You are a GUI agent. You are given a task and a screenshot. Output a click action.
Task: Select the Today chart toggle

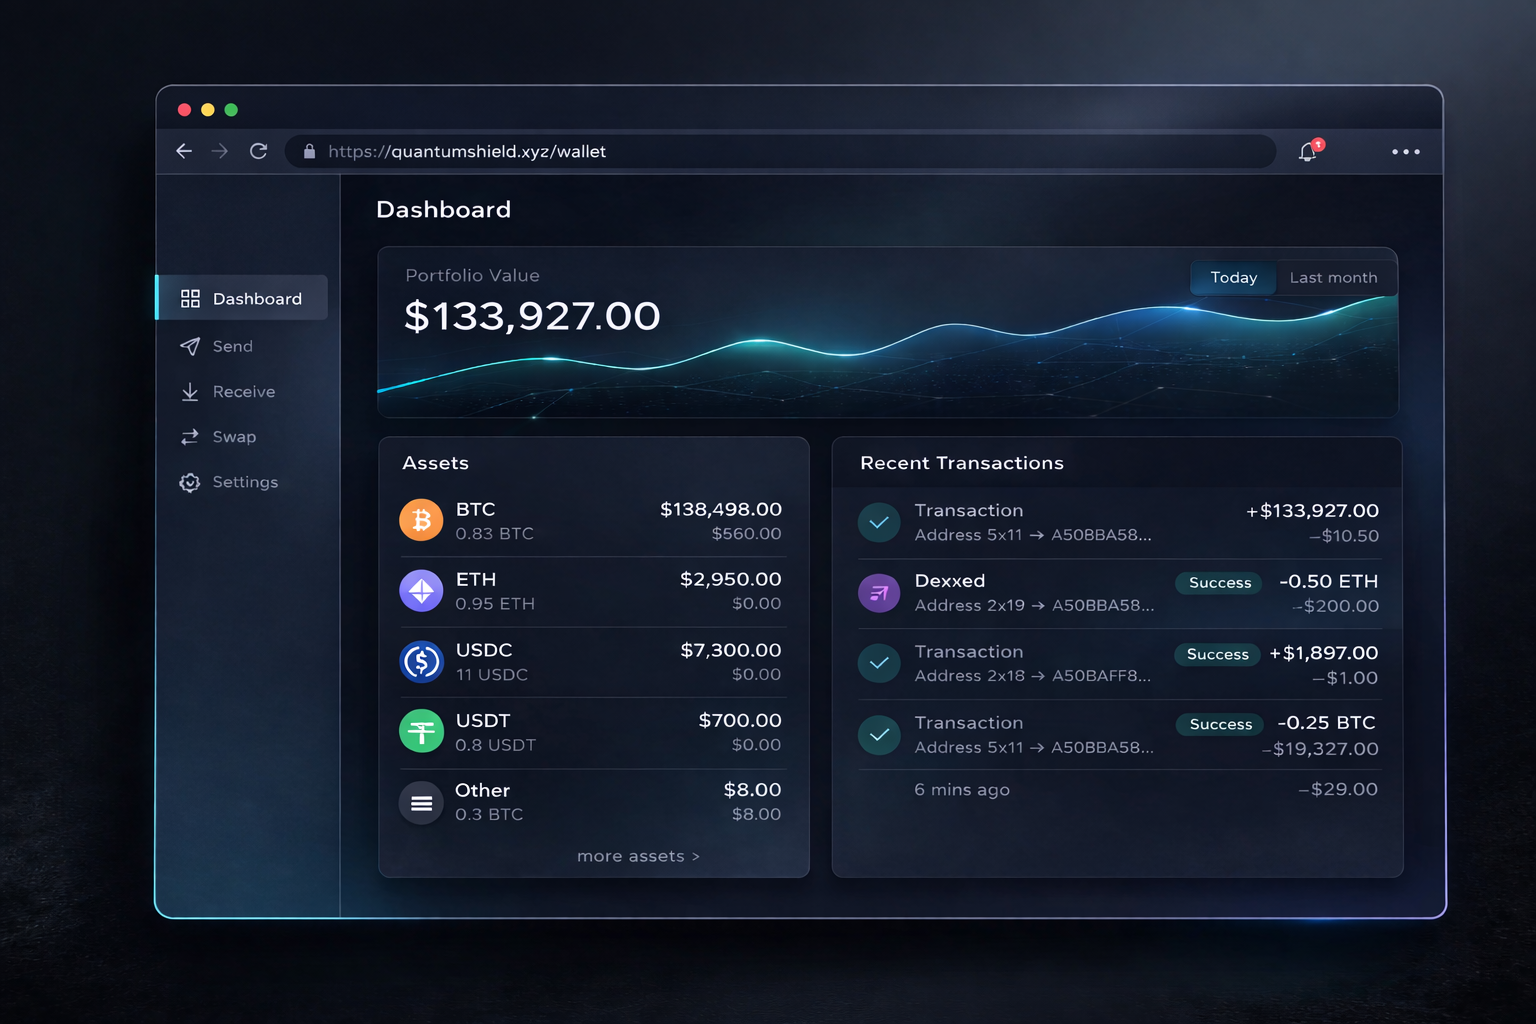tap(1232, 277)
